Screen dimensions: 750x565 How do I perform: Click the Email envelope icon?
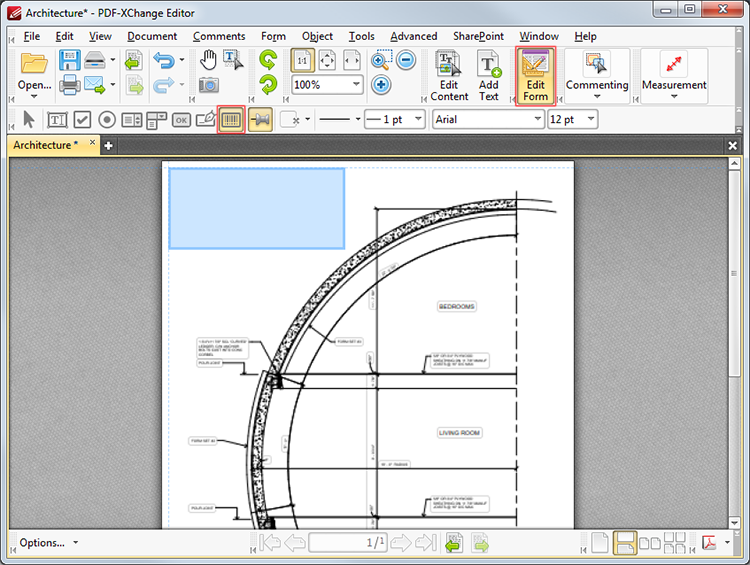(x=95, y=85)
